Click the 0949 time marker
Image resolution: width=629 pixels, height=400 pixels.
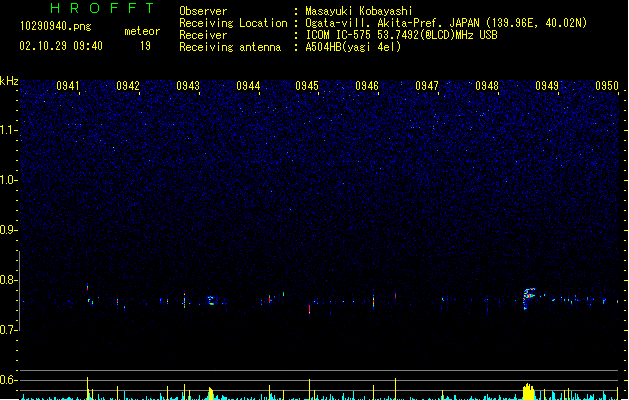[547, 86]
